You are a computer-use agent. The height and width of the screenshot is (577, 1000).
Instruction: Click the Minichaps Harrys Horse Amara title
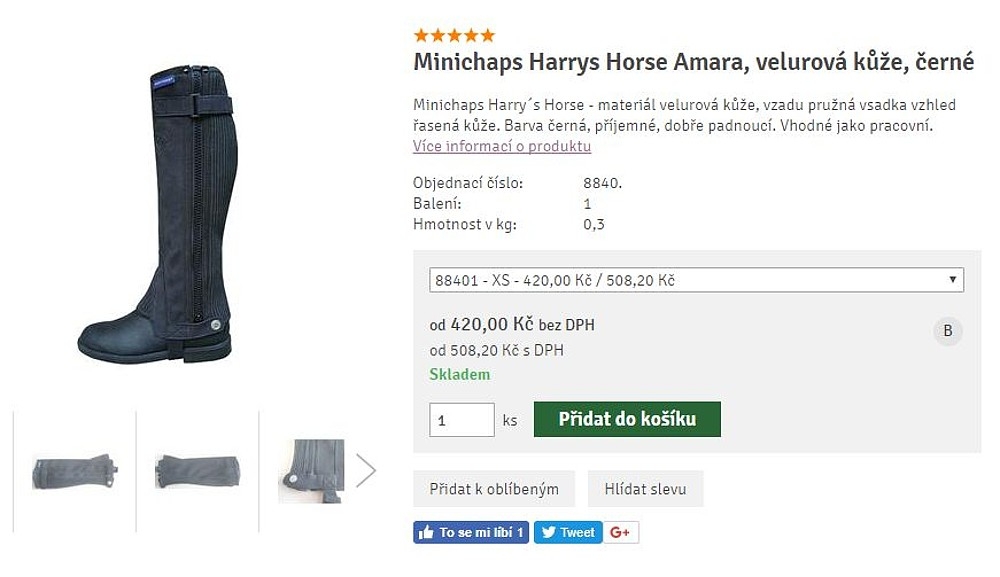pyautogui.click(x=693, y=62)
